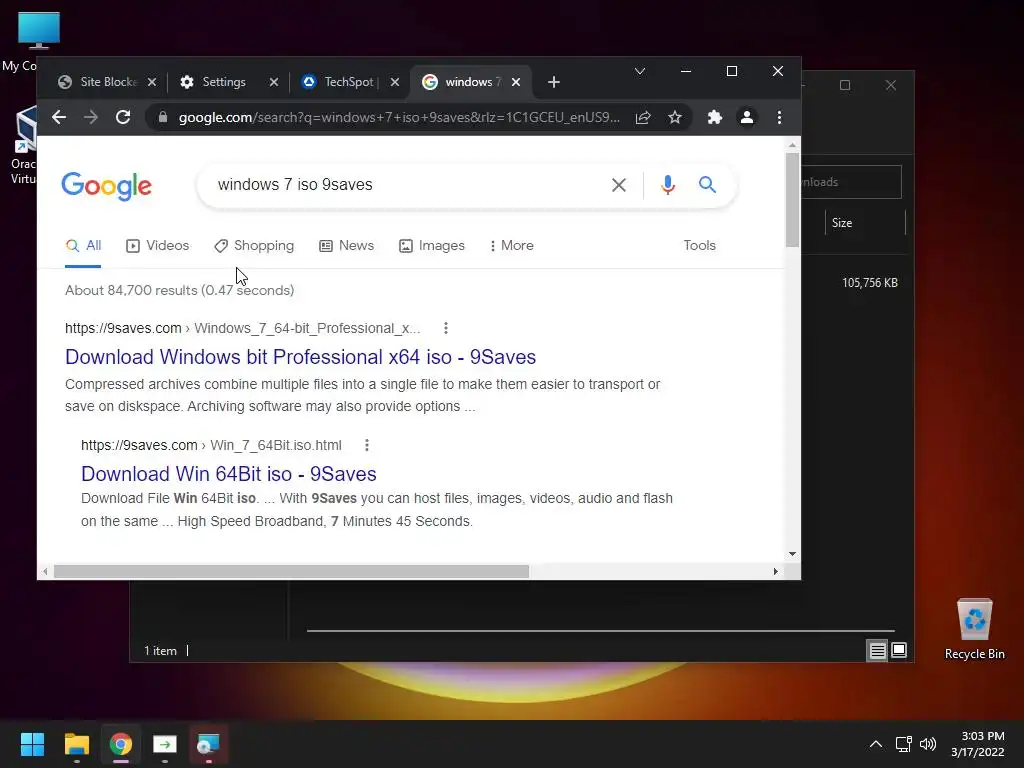
Task: Select Chrome icon in taskbar
Action: 121,744
